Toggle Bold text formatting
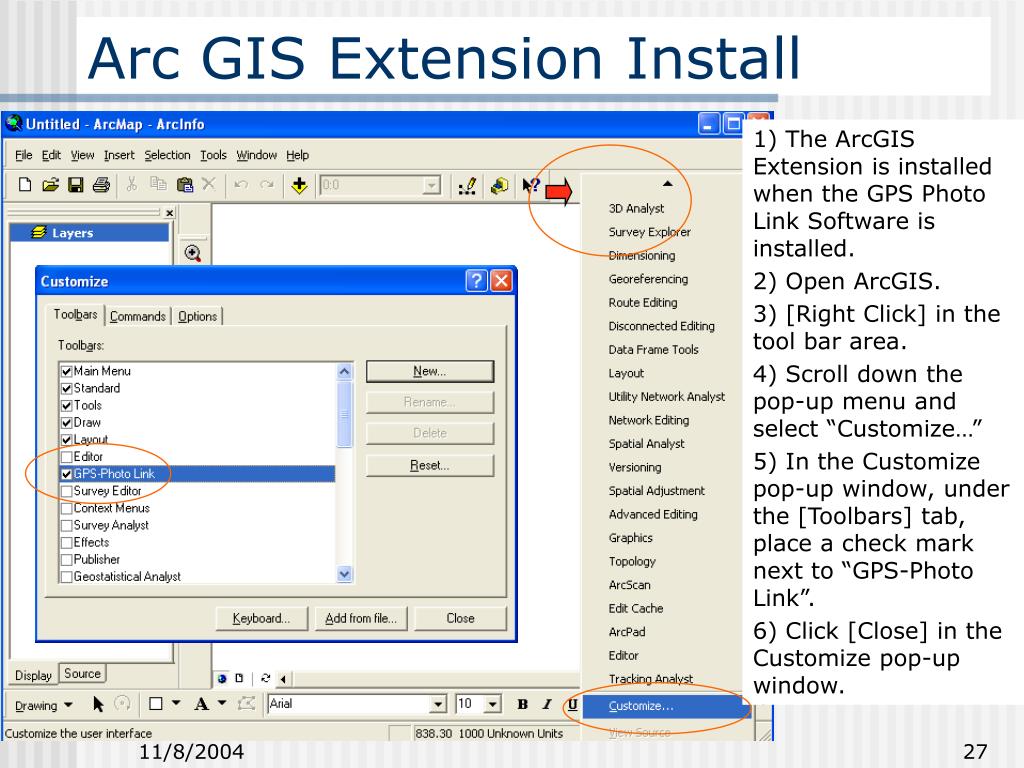 [x=522, y=704]
